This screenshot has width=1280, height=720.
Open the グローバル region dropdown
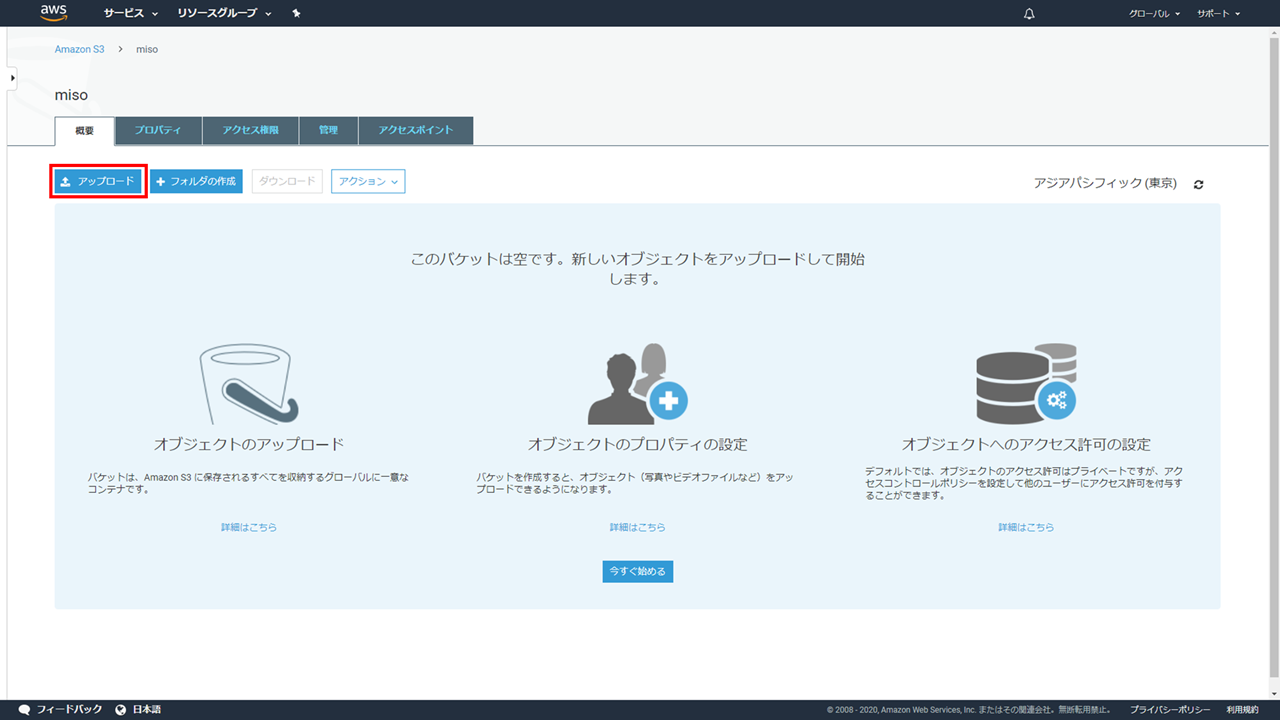tap(1154, 14)
